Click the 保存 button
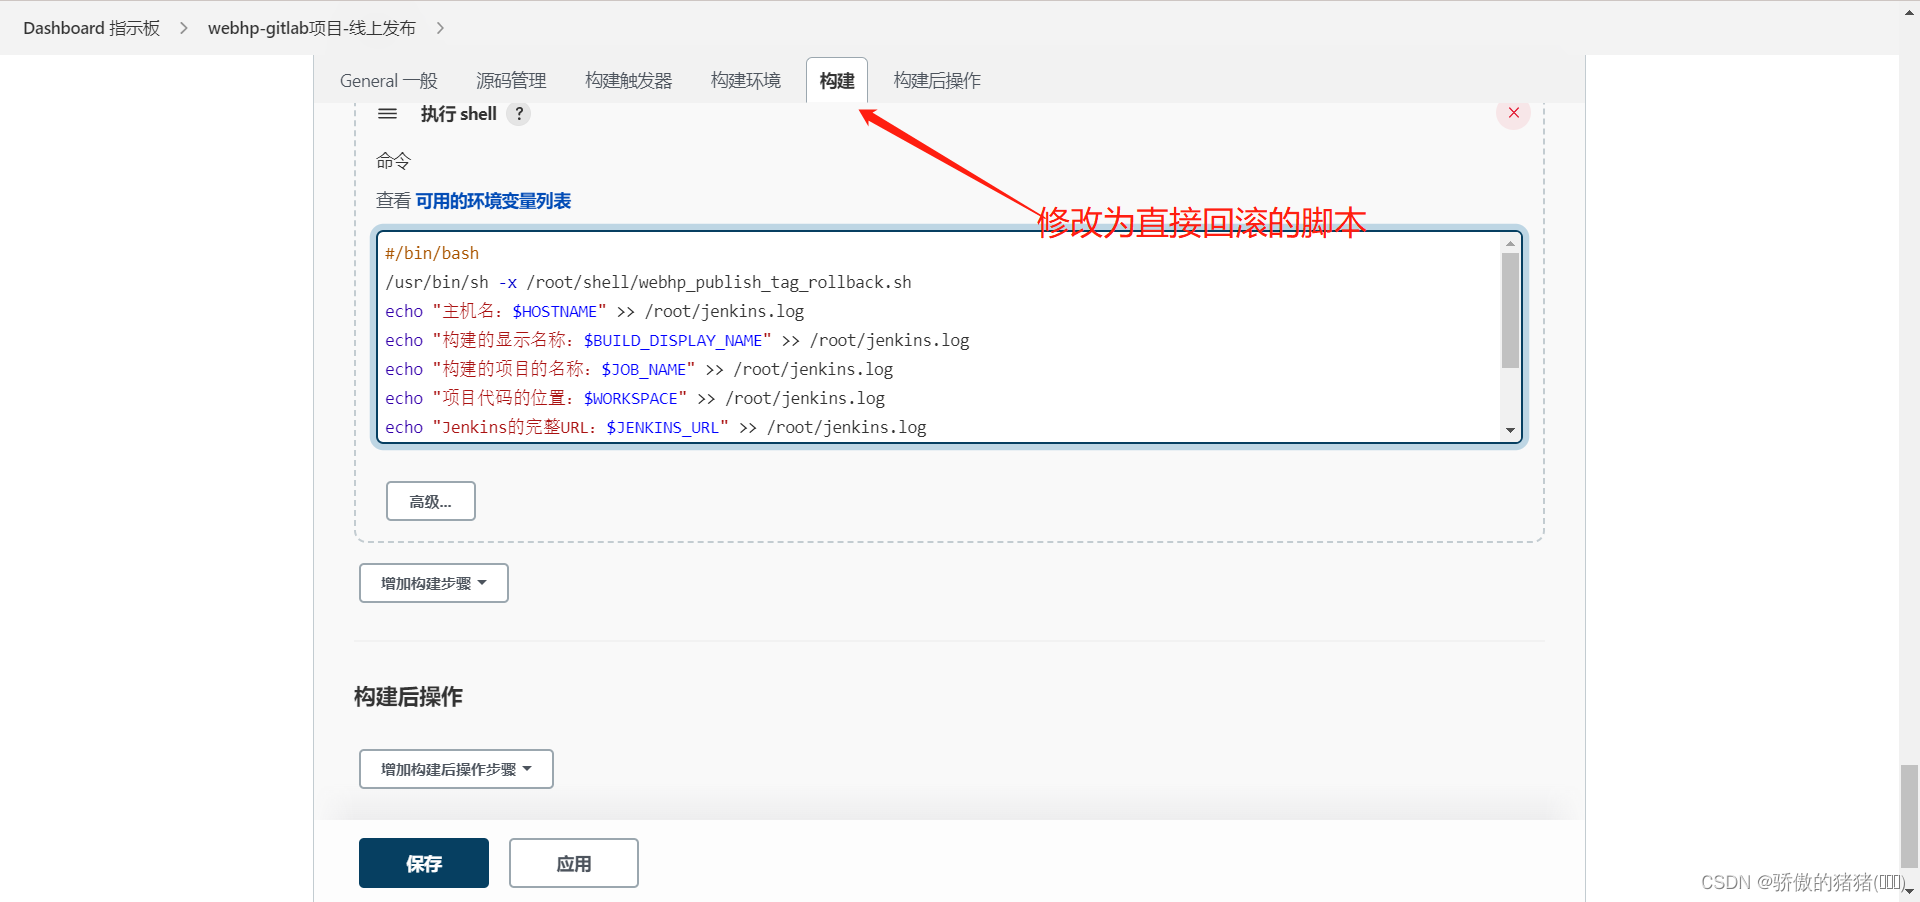Image resolution: width=1920 pixels, height=902 pixels. pyautogui.click(x=424, y=863)
